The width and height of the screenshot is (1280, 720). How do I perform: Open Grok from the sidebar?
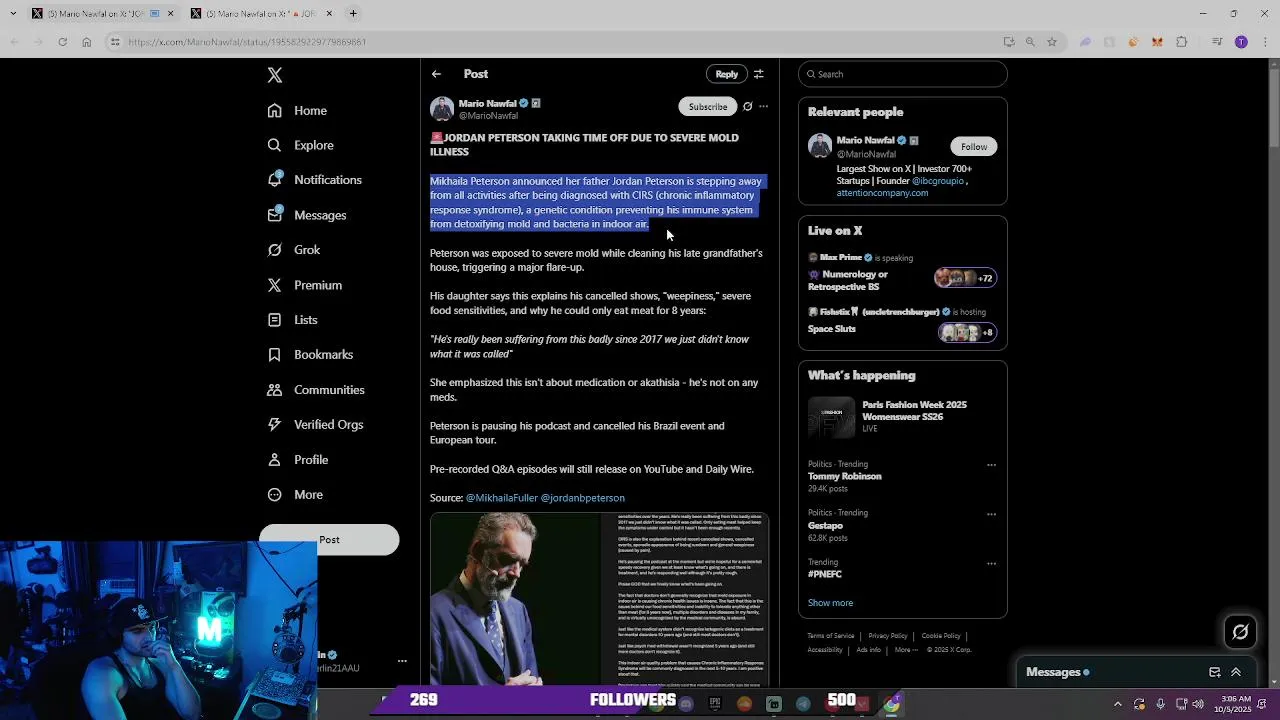[x=293, y=250]
